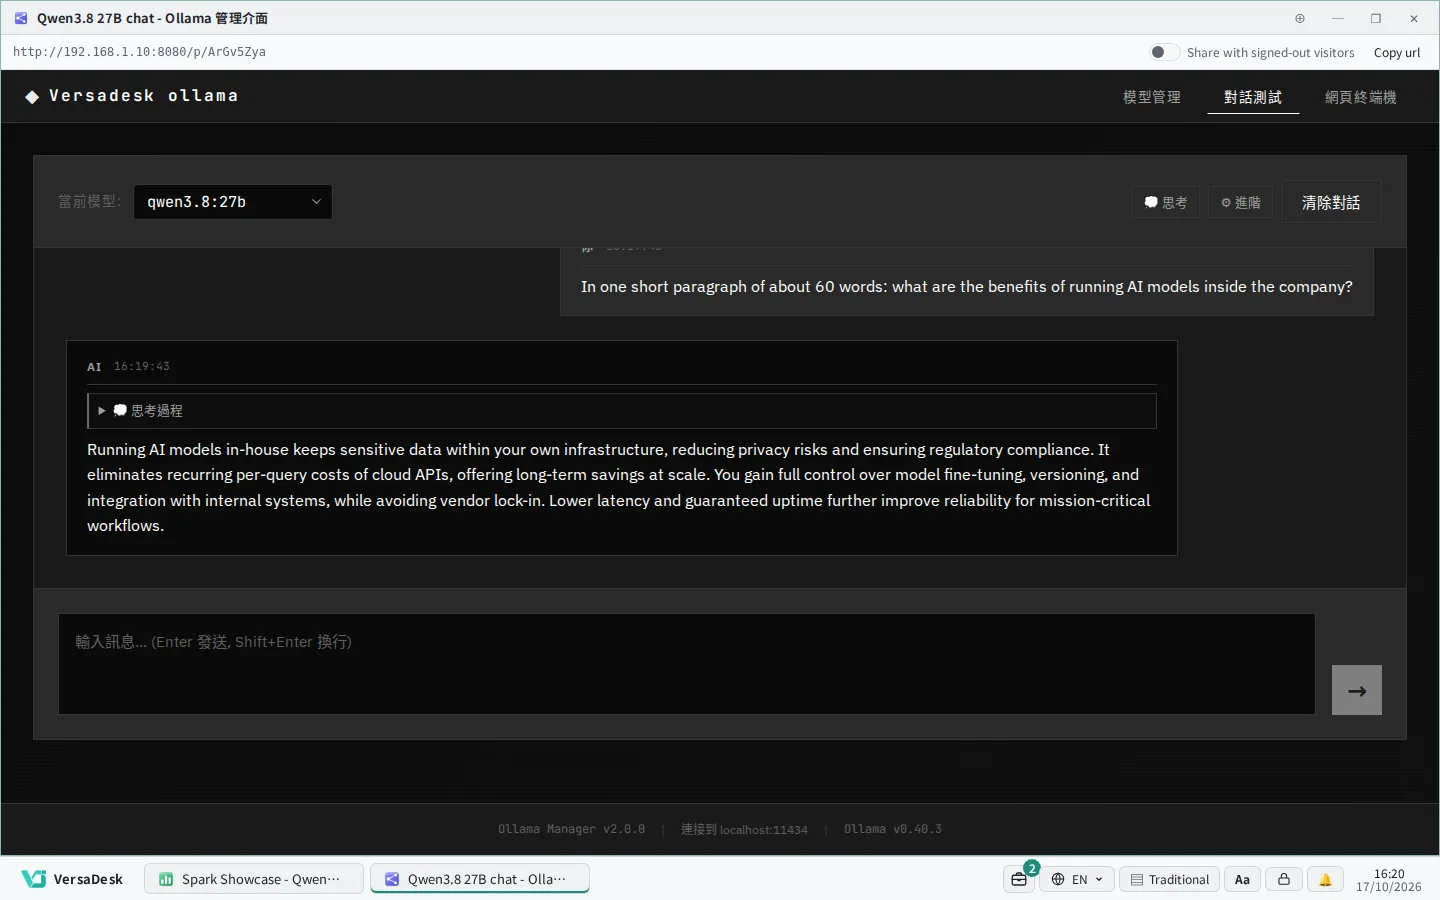Click the window pin icon in title bar
The width and height of the screenshot is (1440, 900).
pyautogui.click(x=1300, y=18)
